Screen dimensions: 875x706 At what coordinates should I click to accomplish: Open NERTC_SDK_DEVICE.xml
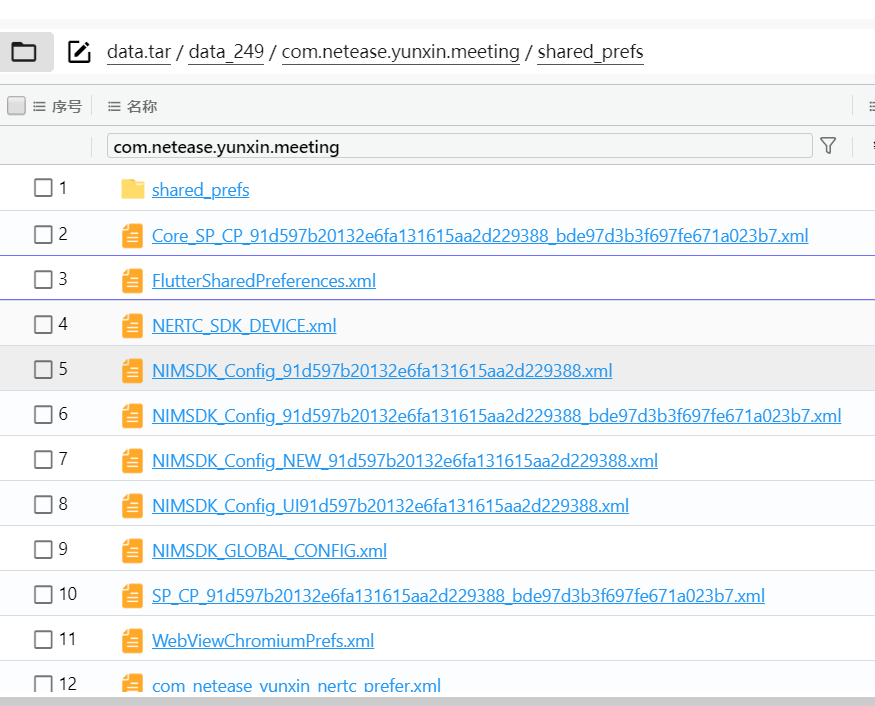[244, 326]
